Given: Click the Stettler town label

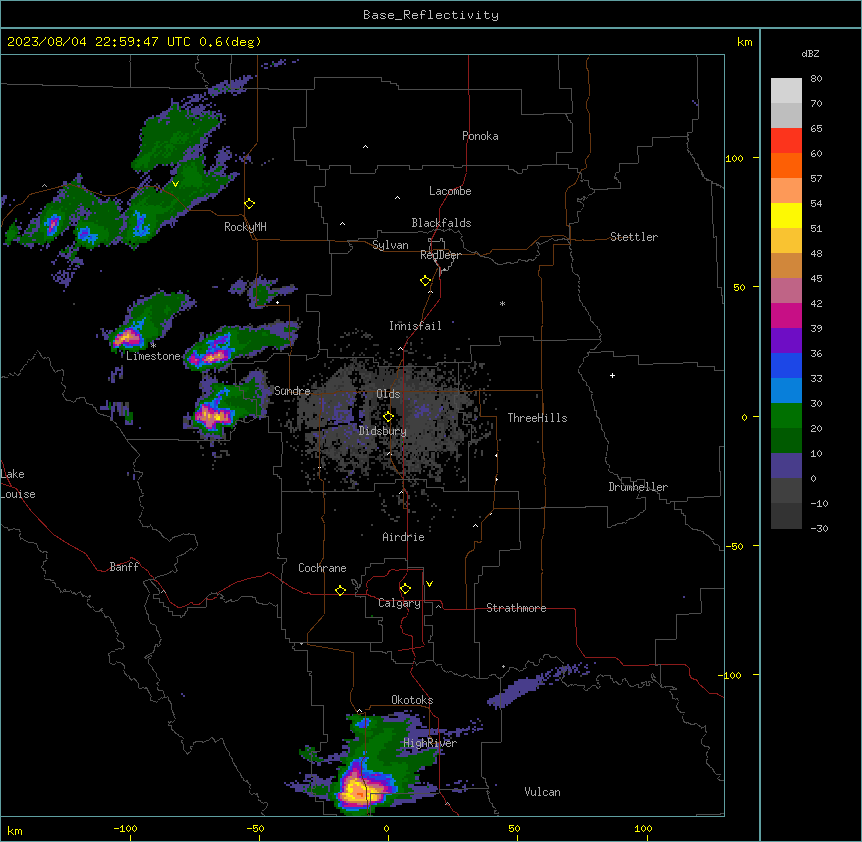Looking at the screenshot, I should (x=634, y=237).
